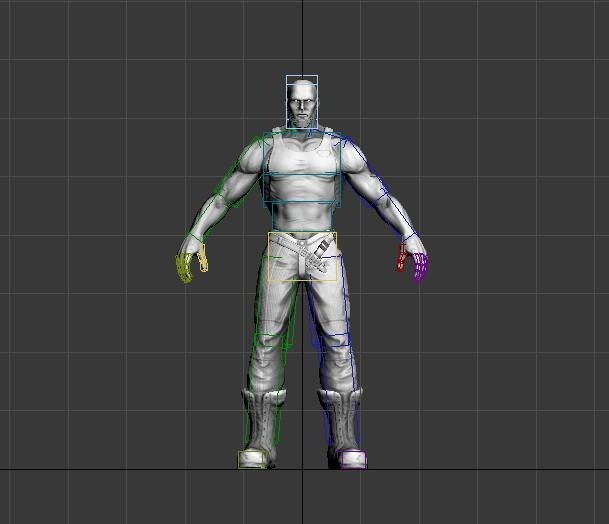The height and width of the screenshot is (524, 609).
Task: Click the character's face mesh
Action: 302,105
